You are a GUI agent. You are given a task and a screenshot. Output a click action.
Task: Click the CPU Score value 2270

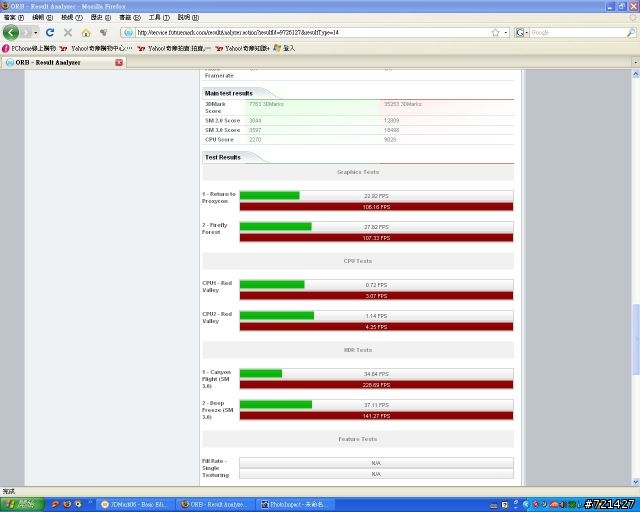click(x=255, y=139)
